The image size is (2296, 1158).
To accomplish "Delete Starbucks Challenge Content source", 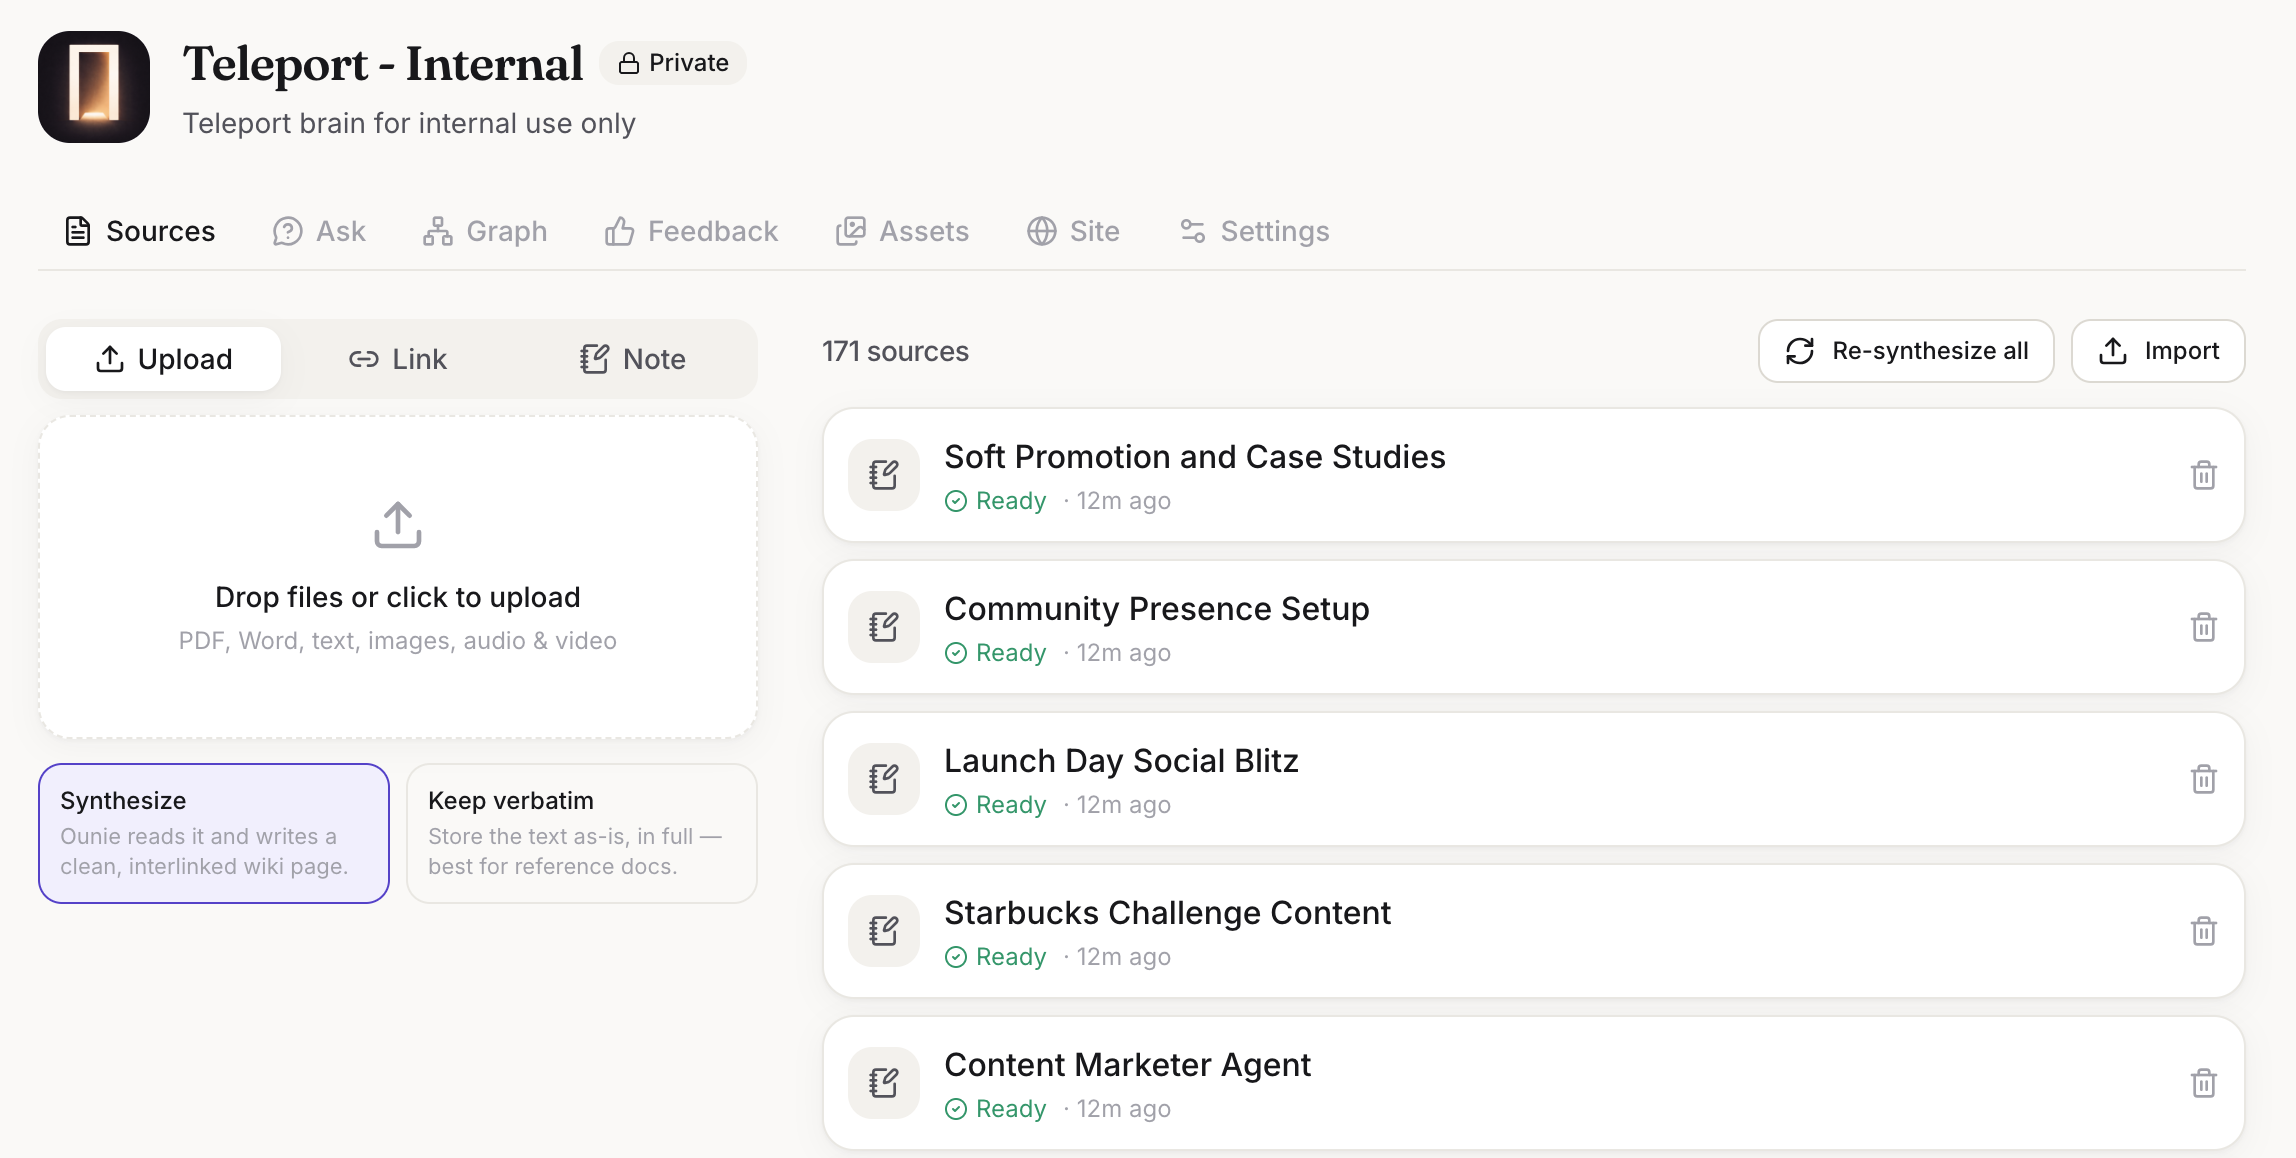I will 2204,931.
